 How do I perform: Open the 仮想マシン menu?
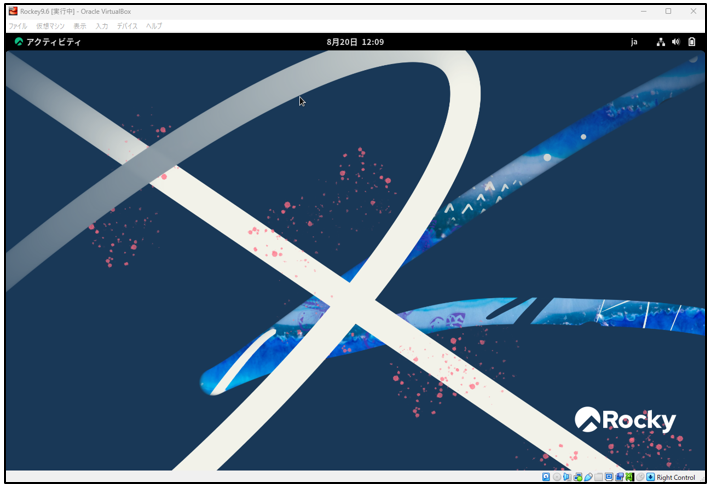(50, 25)
